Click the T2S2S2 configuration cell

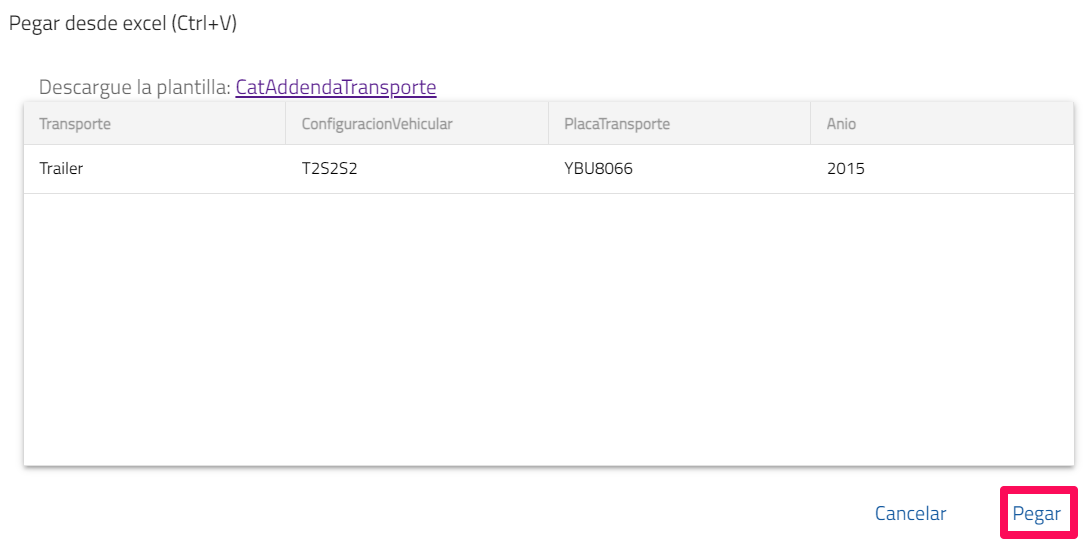click(330, 169)
